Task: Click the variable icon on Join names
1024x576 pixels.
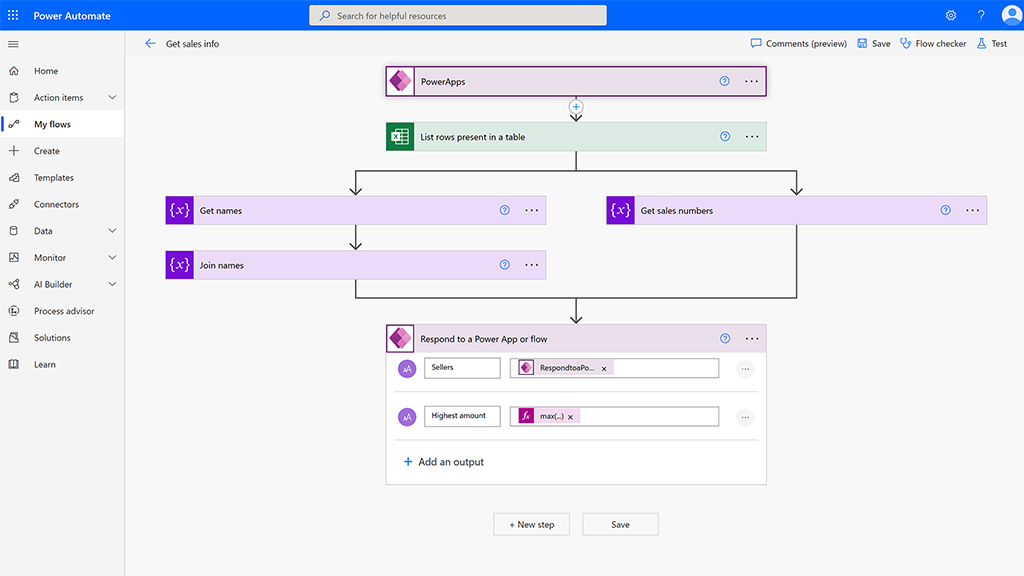Action: [180, 265]
